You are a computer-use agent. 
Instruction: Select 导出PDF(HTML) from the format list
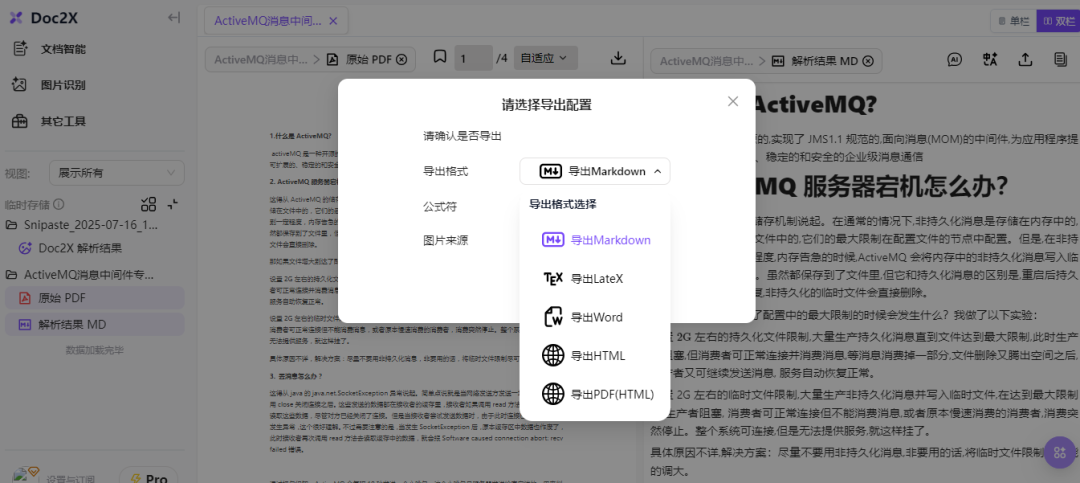pyautogui.click(x=596, y=394)
